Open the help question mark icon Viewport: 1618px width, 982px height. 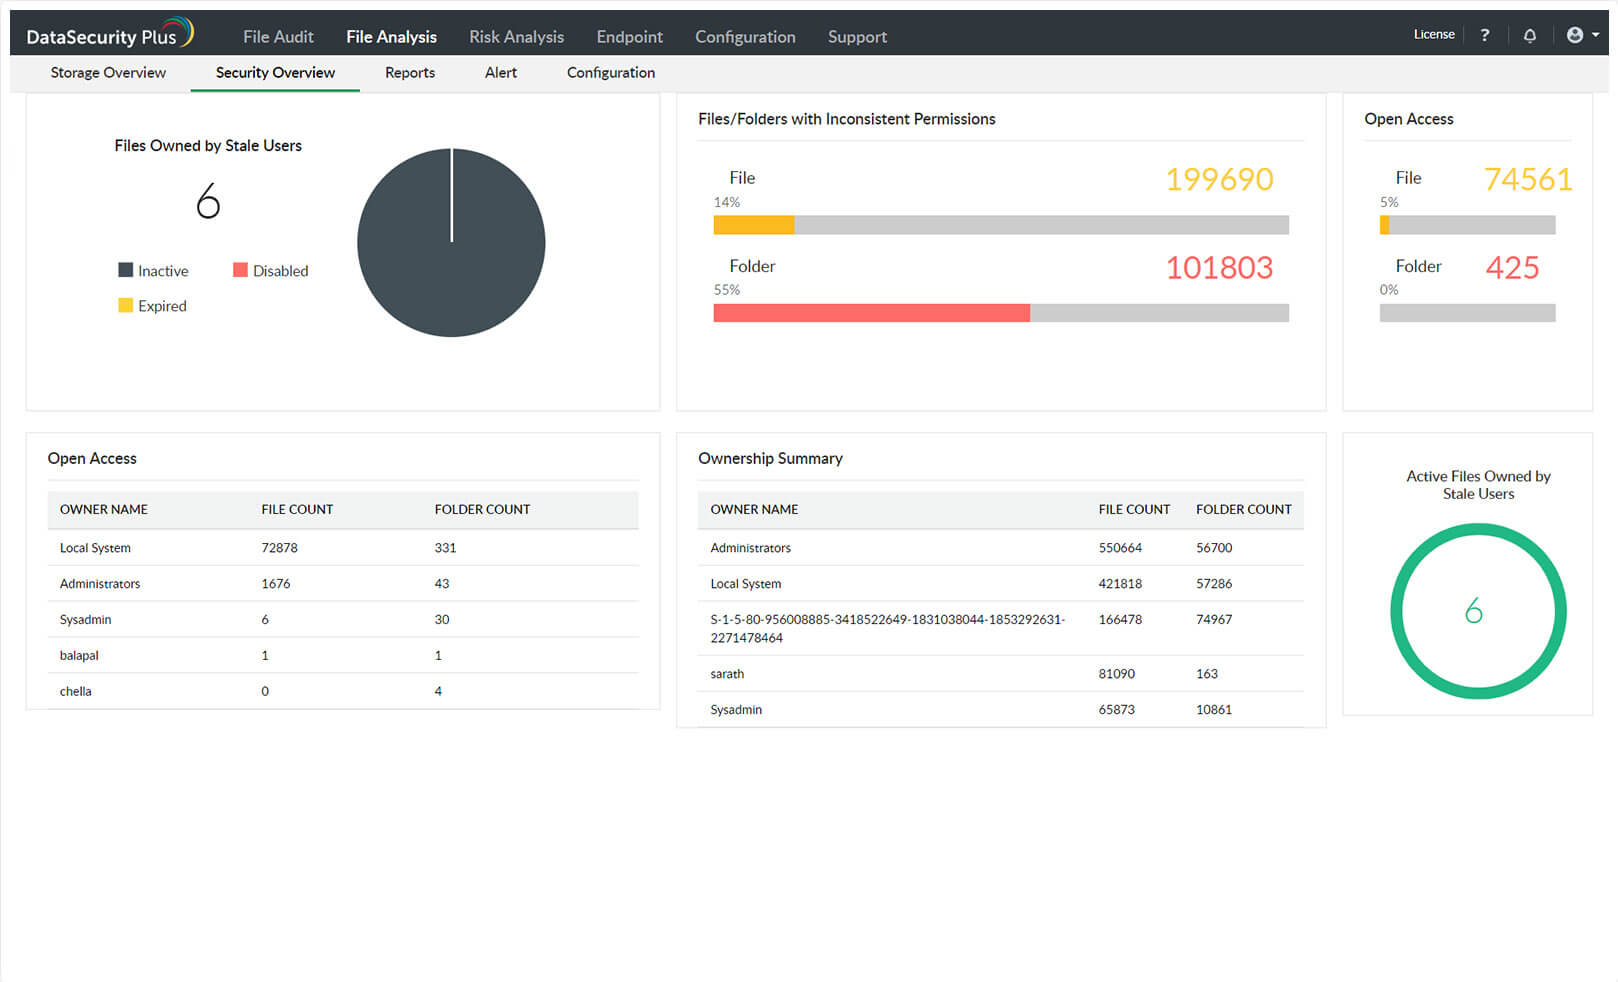coord(1485,35)
